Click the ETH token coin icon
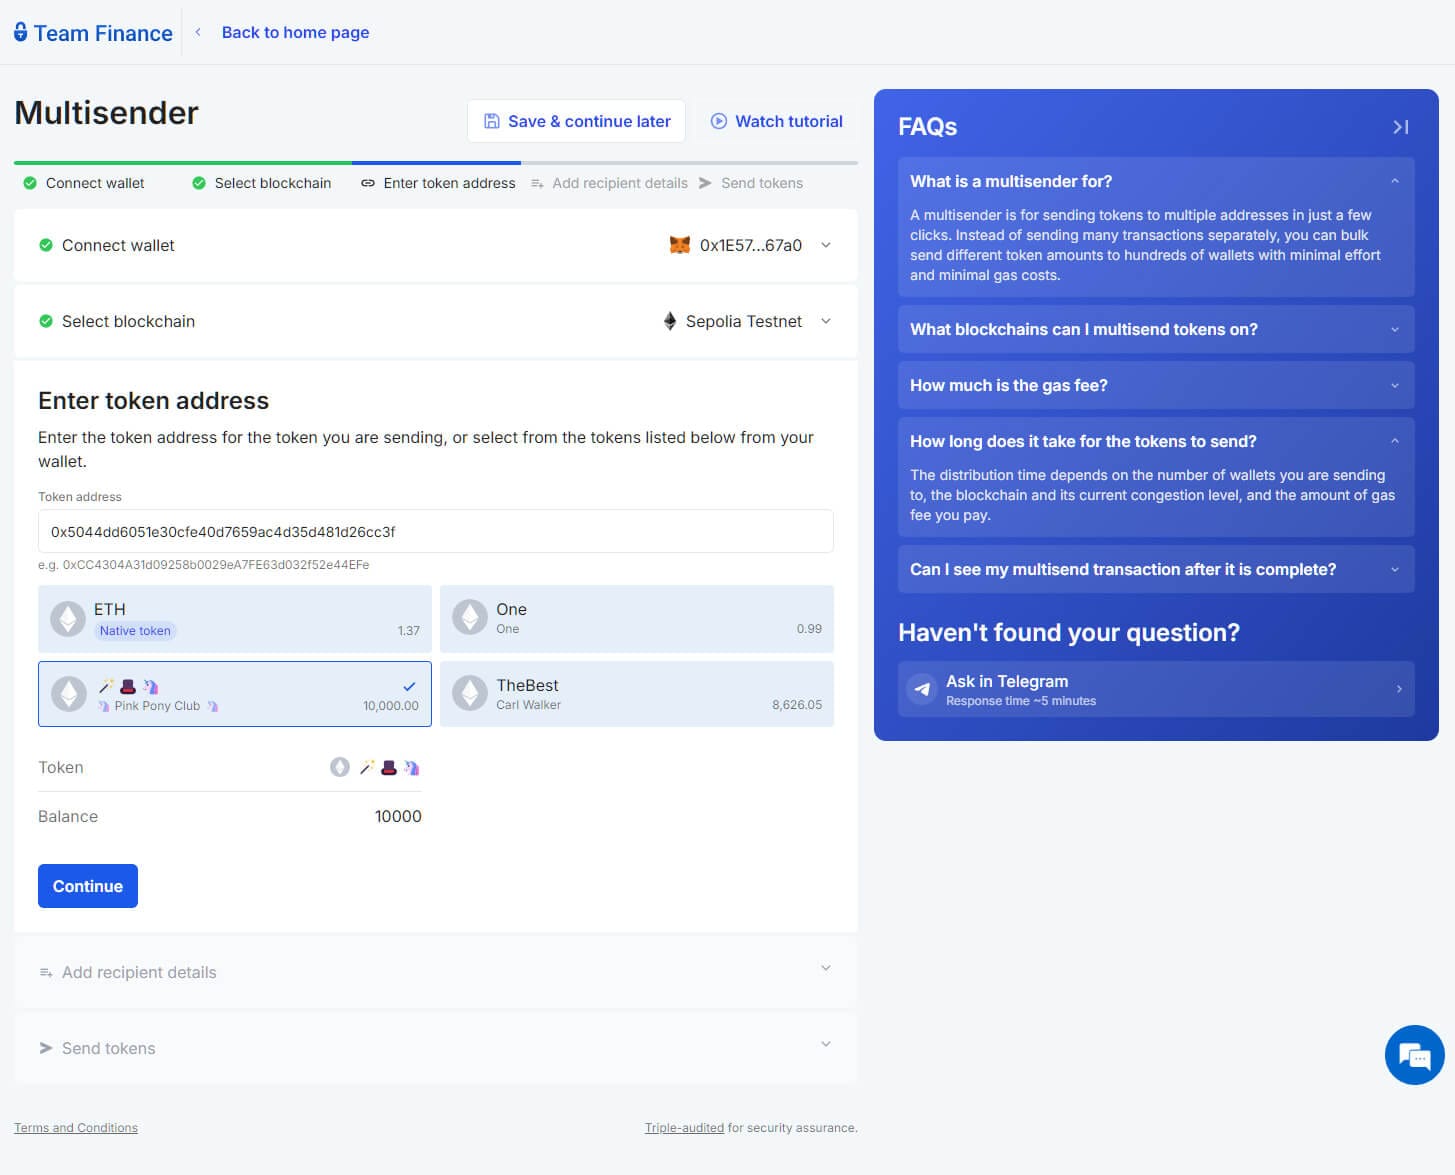1455x1175 pixels. coord(67,618)
